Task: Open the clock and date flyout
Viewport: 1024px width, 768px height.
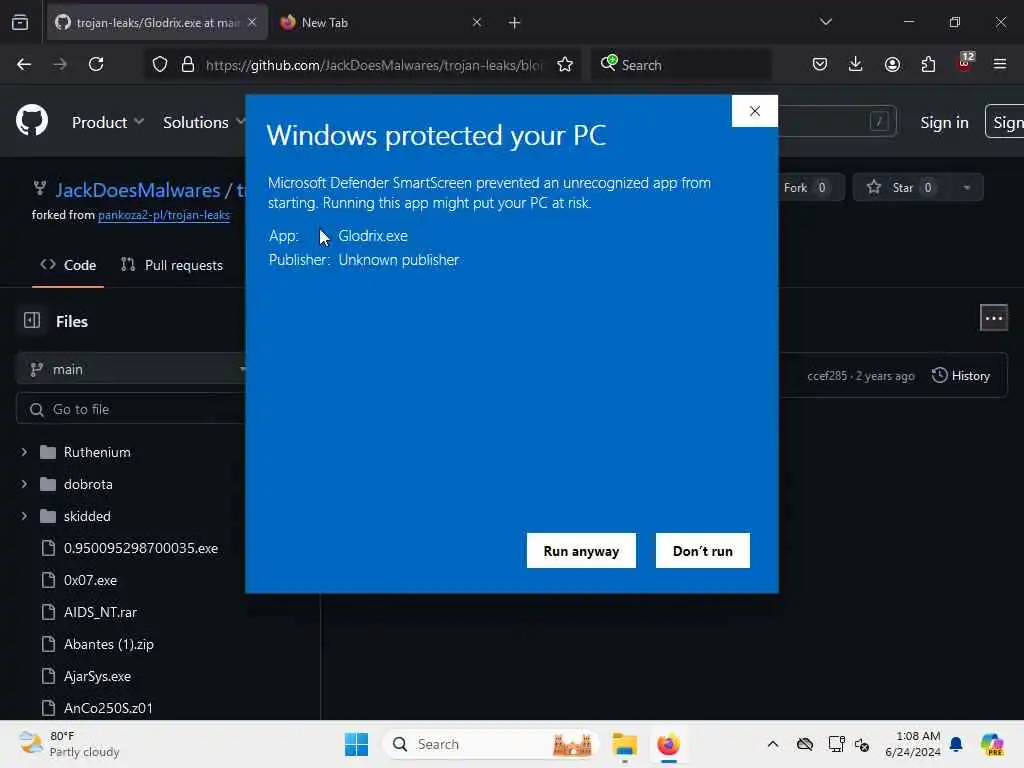Action: point(913,744)
